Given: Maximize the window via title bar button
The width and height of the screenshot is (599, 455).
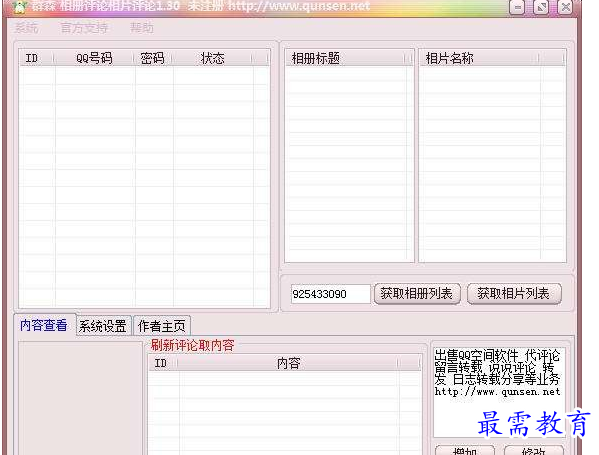Looking at the screenshot, I should (541, 7).
